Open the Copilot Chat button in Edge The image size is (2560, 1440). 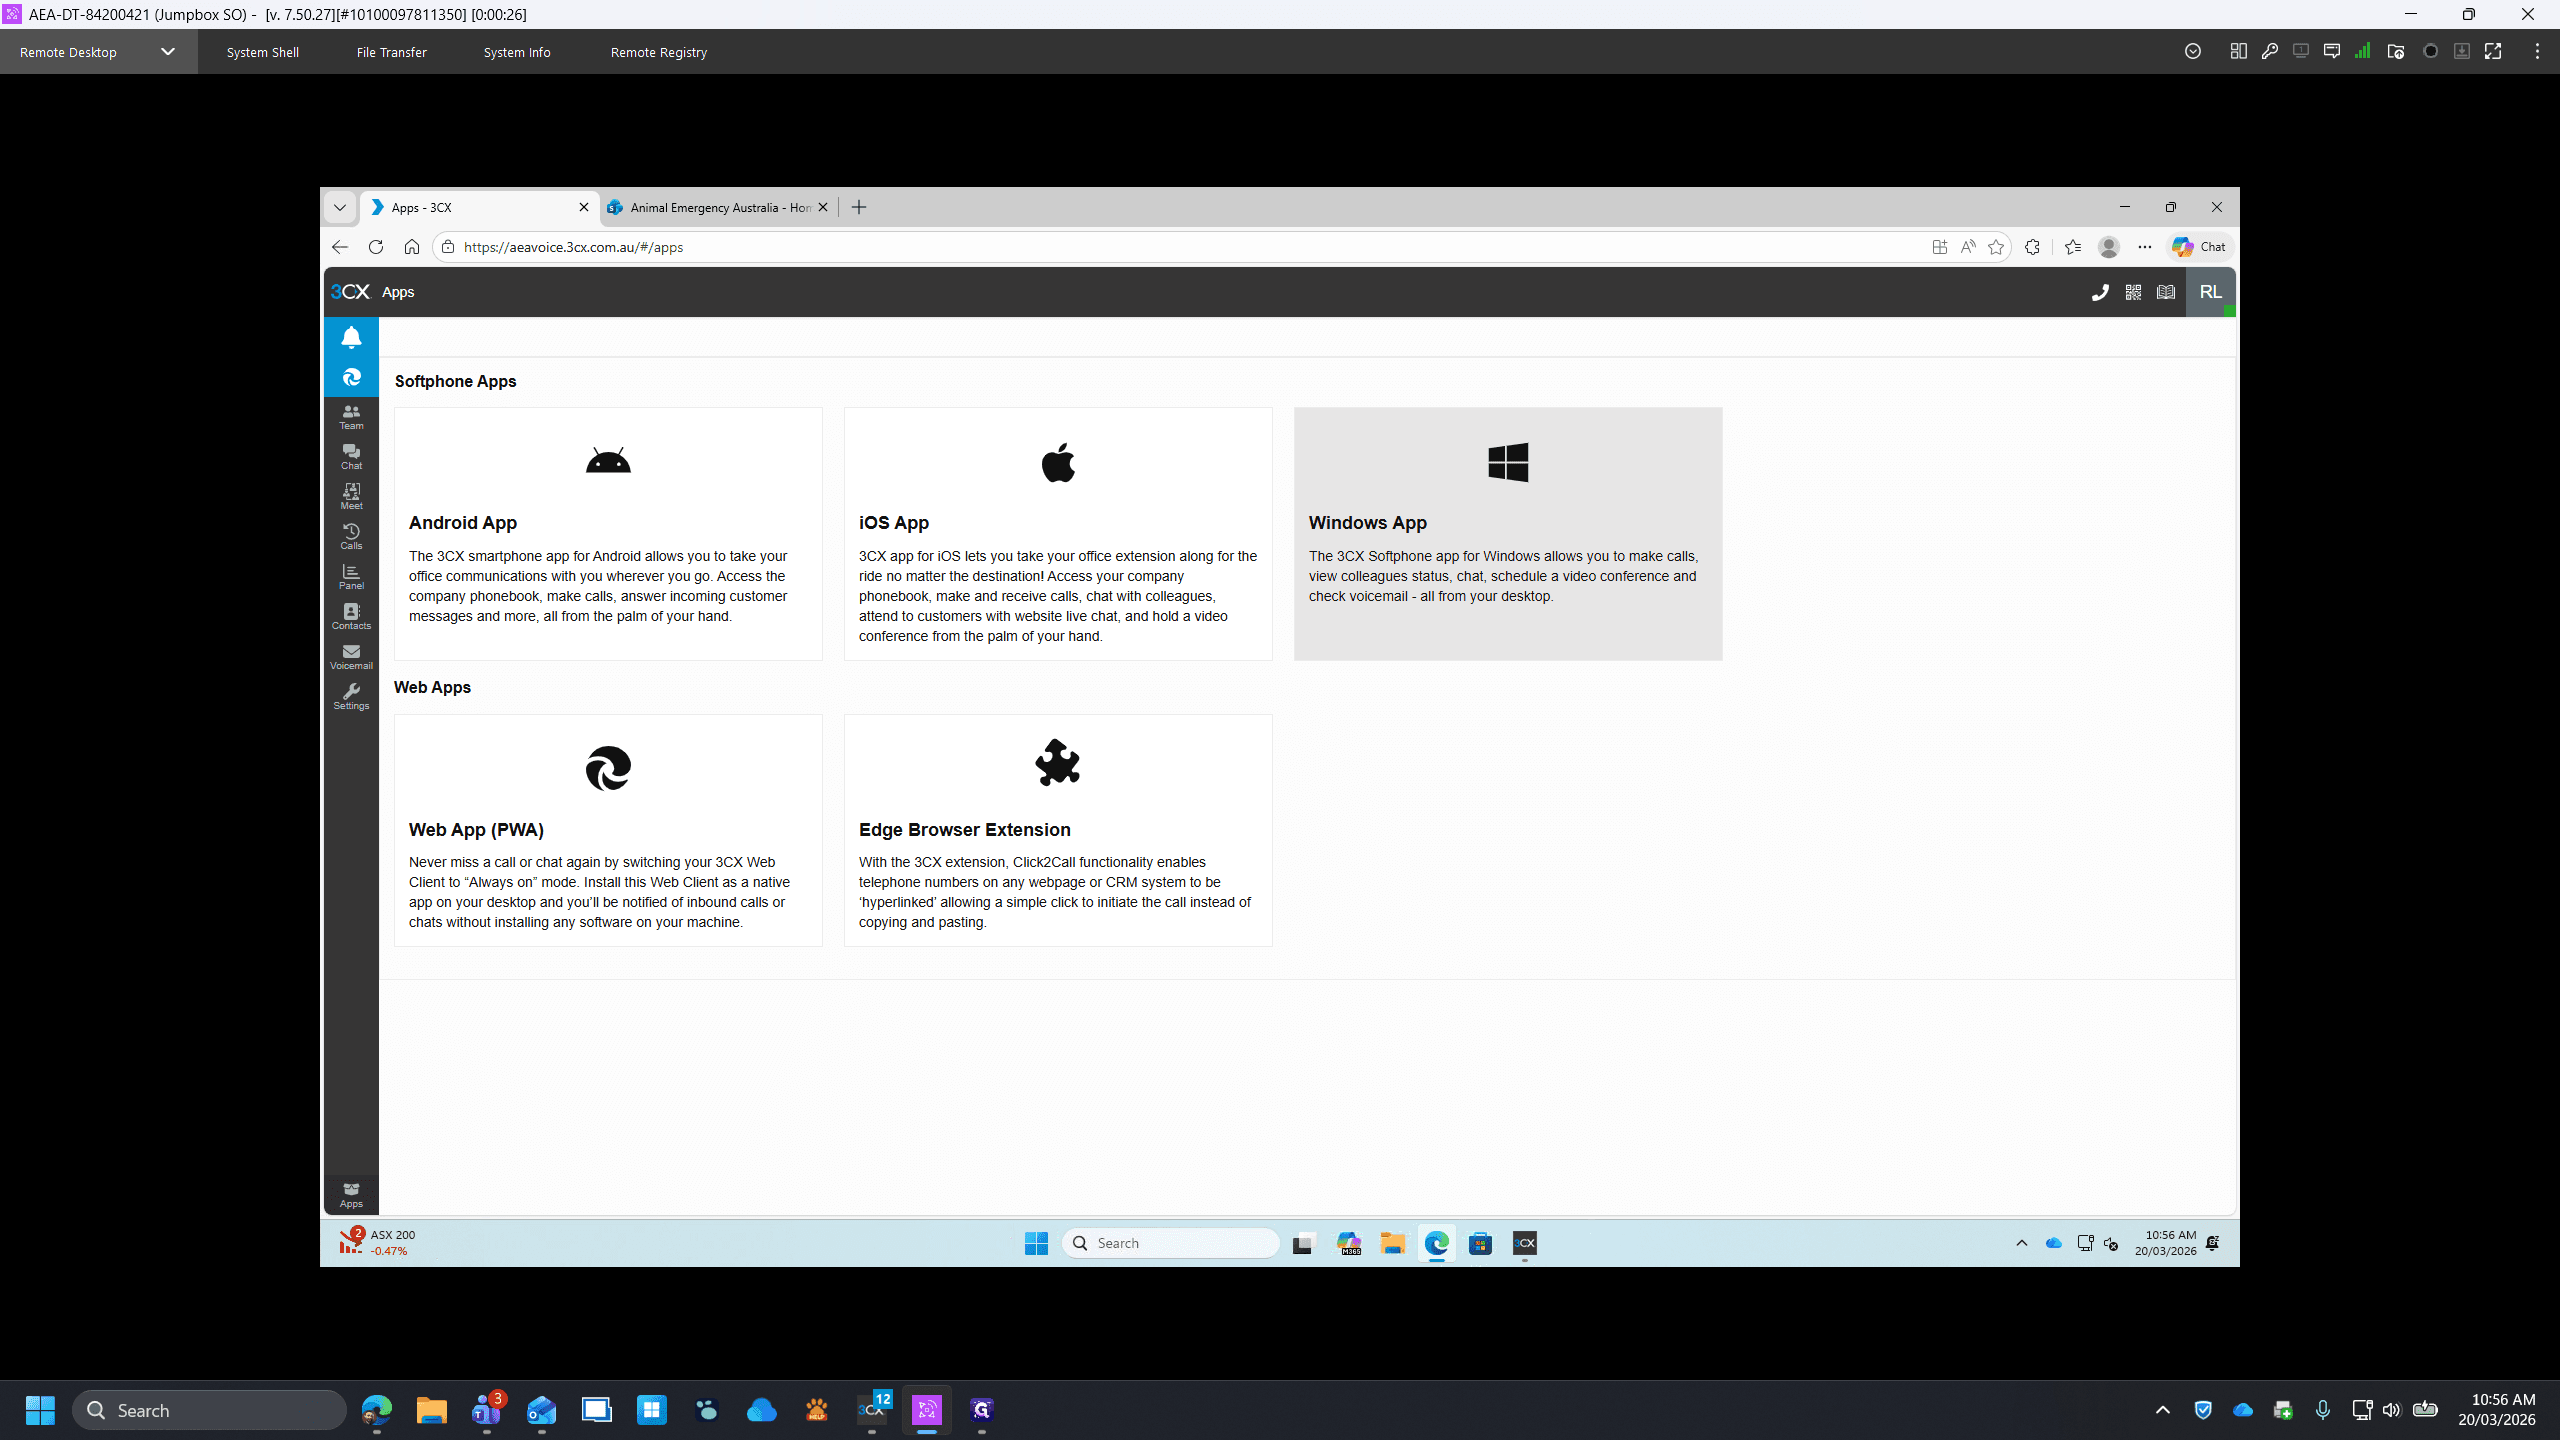point(2199,247)
